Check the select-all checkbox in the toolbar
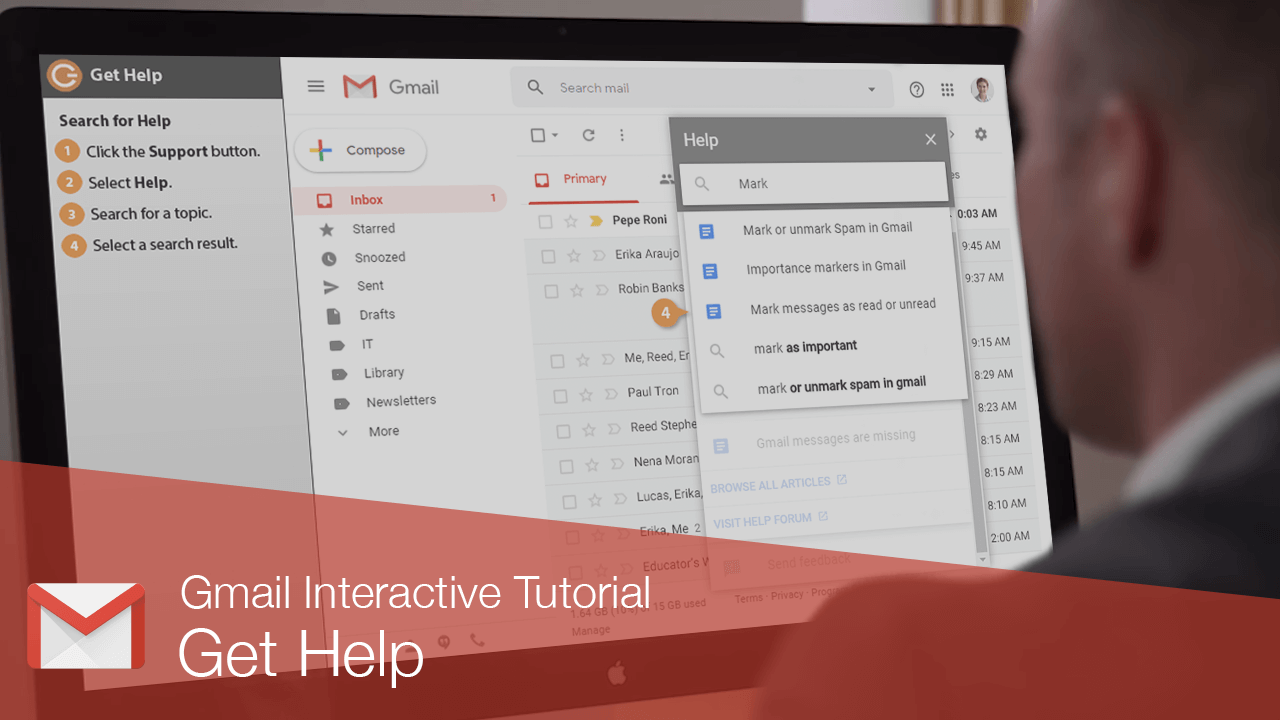 (536, 134)
